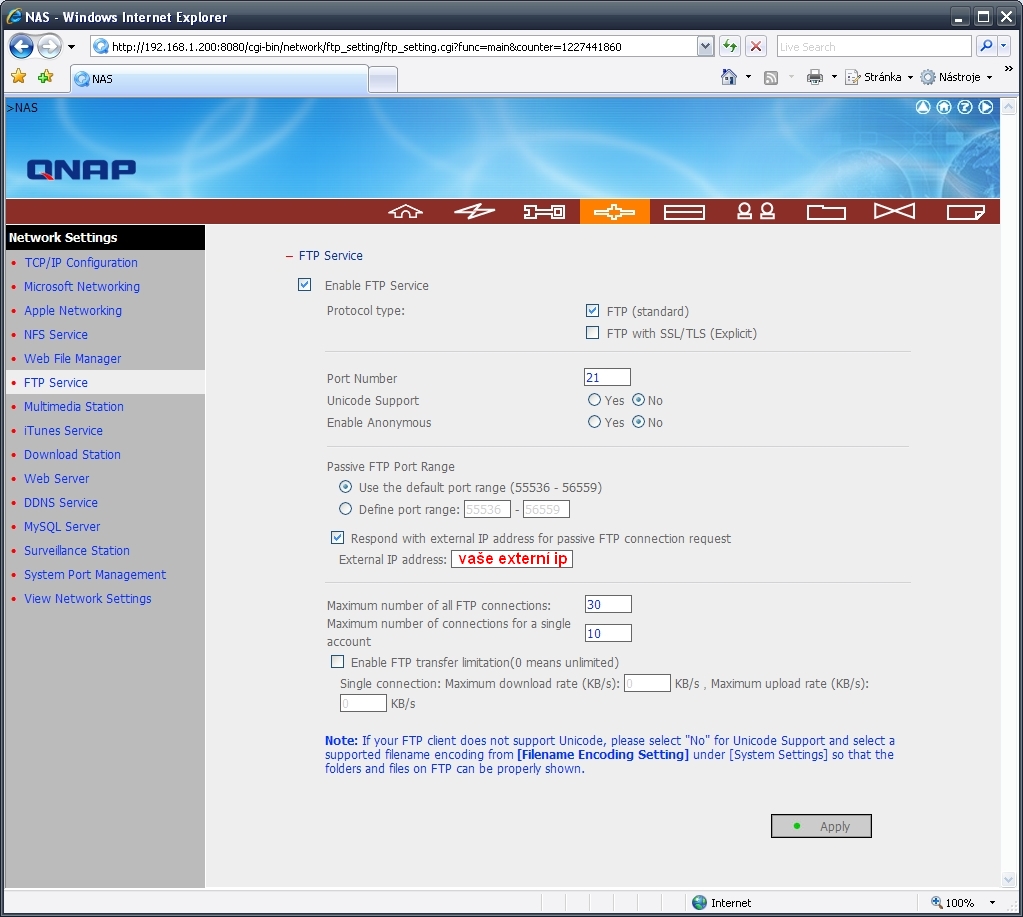Click the QNAP home icon in navigation bar
The image size is (1023, 917).
tap(405, 212)
